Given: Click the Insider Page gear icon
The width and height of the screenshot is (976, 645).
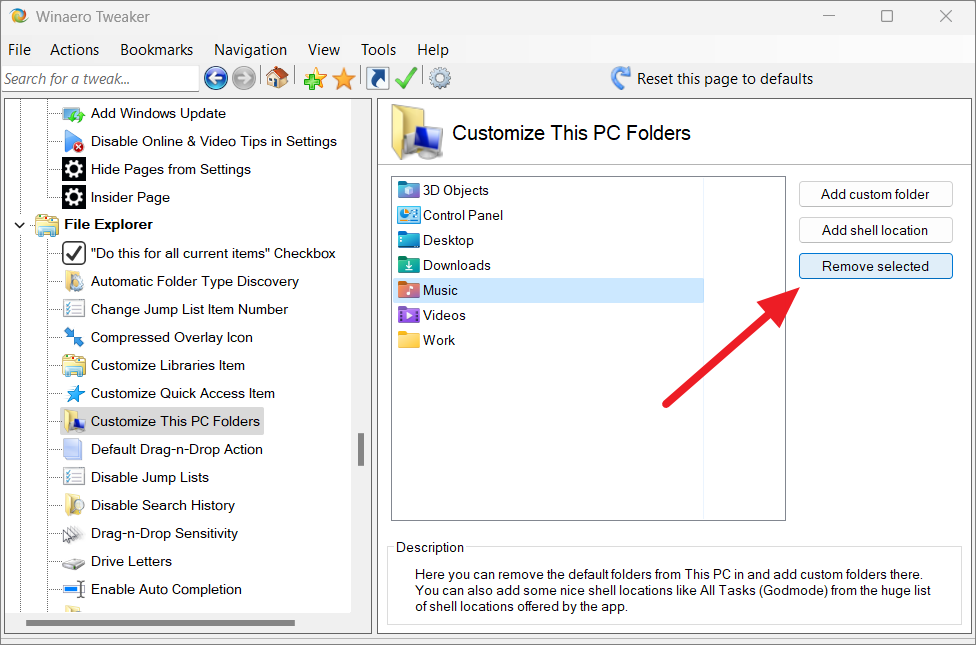Looking at the screenshot, I should [x=73, y=197].
